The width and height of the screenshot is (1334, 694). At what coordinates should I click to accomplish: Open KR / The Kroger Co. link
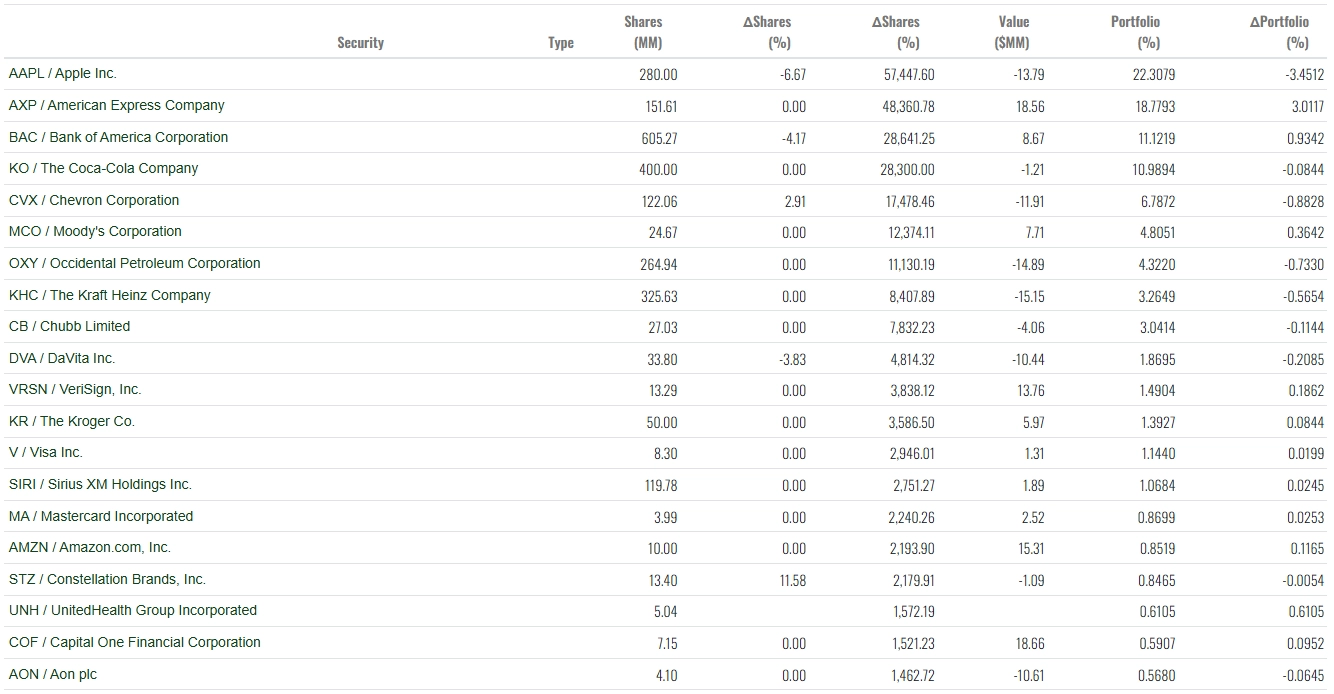tap(72, 421)
